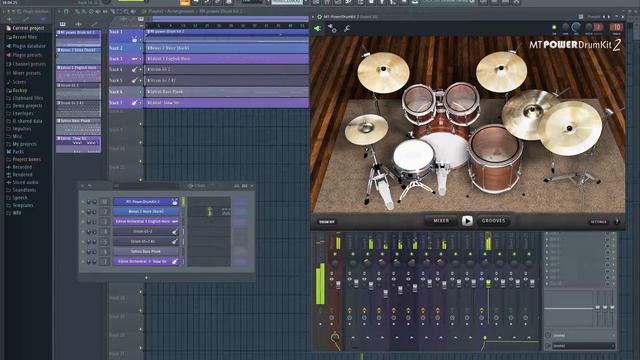Screen dimensions: 640x360
Task: Select the MT PowerDrumKit 2 channel button
Action: pos(146,202)
